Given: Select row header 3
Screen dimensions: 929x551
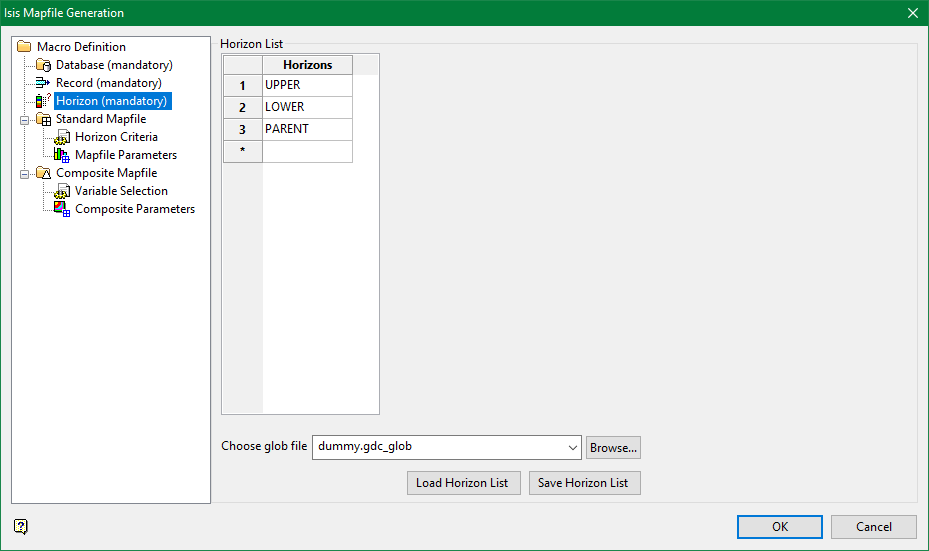Looking at the screenshot, I should point(243,129).
